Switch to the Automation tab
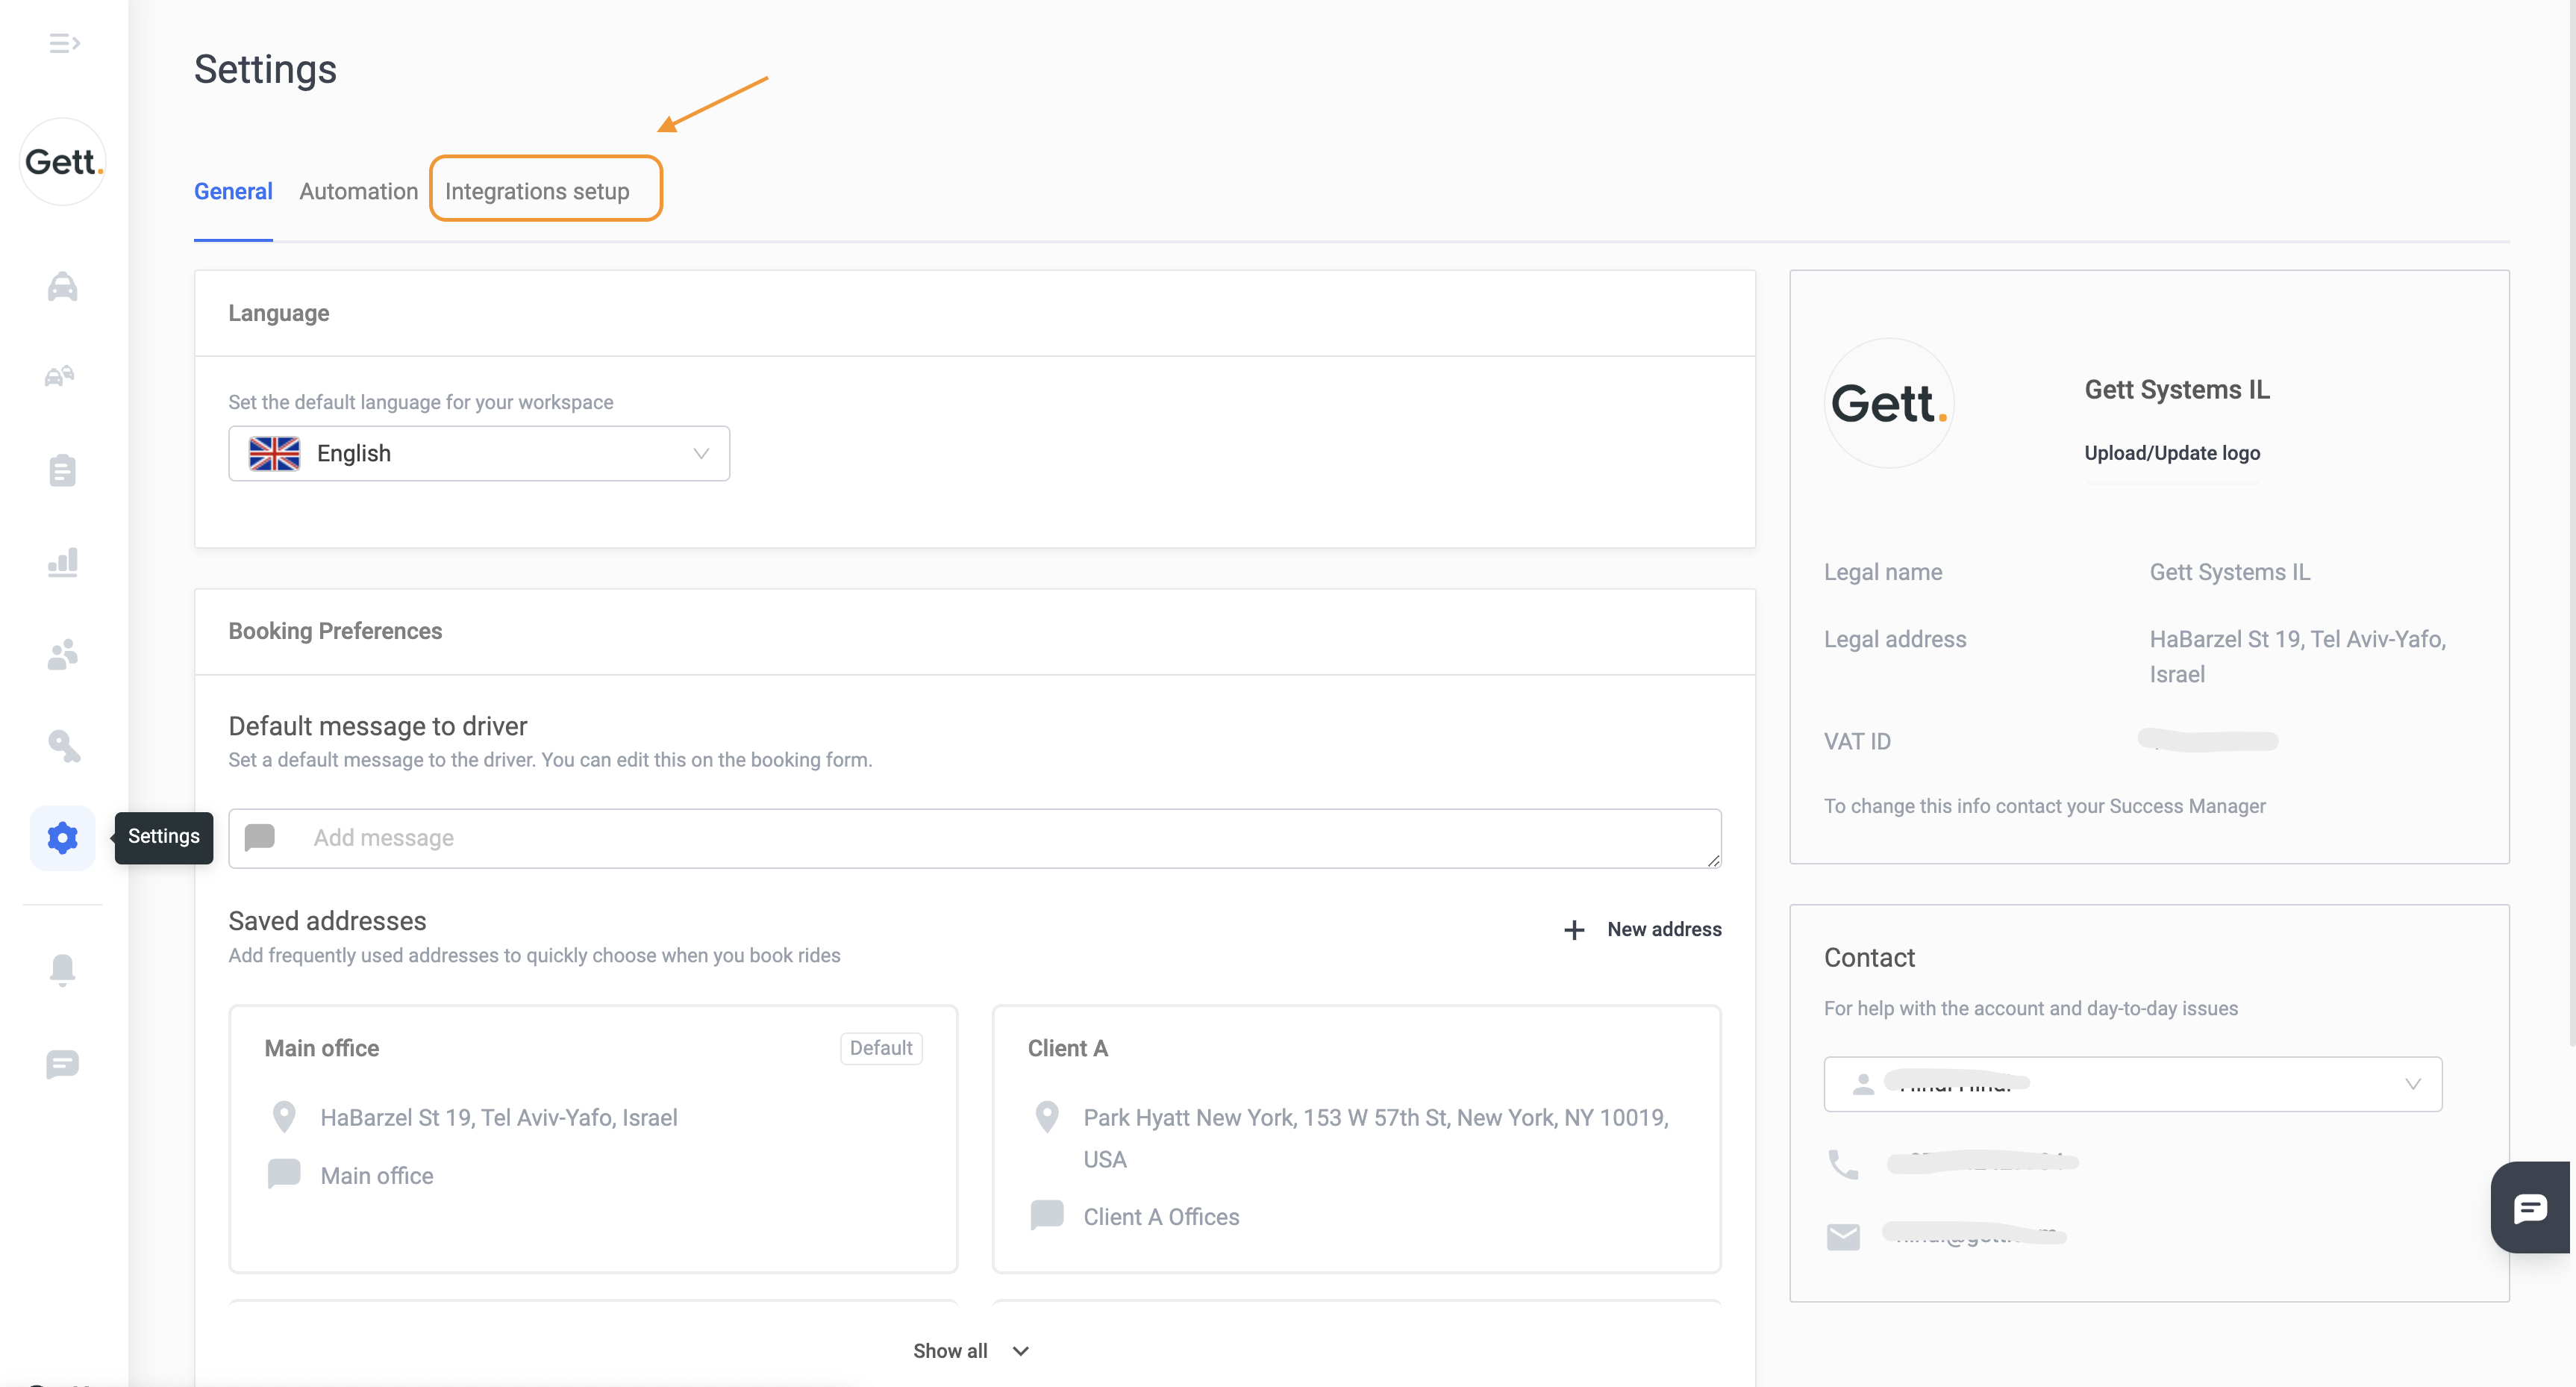Image resolution: width=2576 pixels, height=1387 pixels. 358,191
